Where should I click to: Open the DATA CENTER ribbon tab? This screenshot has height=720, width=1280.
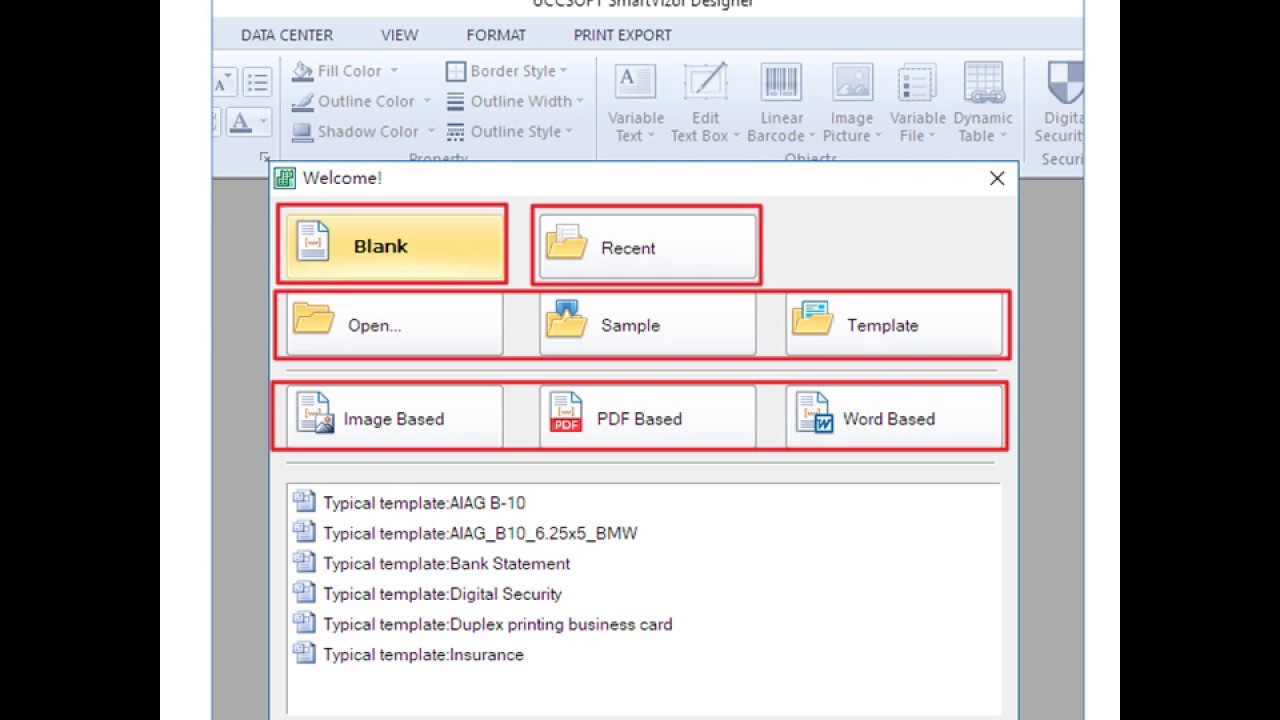pyautogui.click(x=286, y=35)
